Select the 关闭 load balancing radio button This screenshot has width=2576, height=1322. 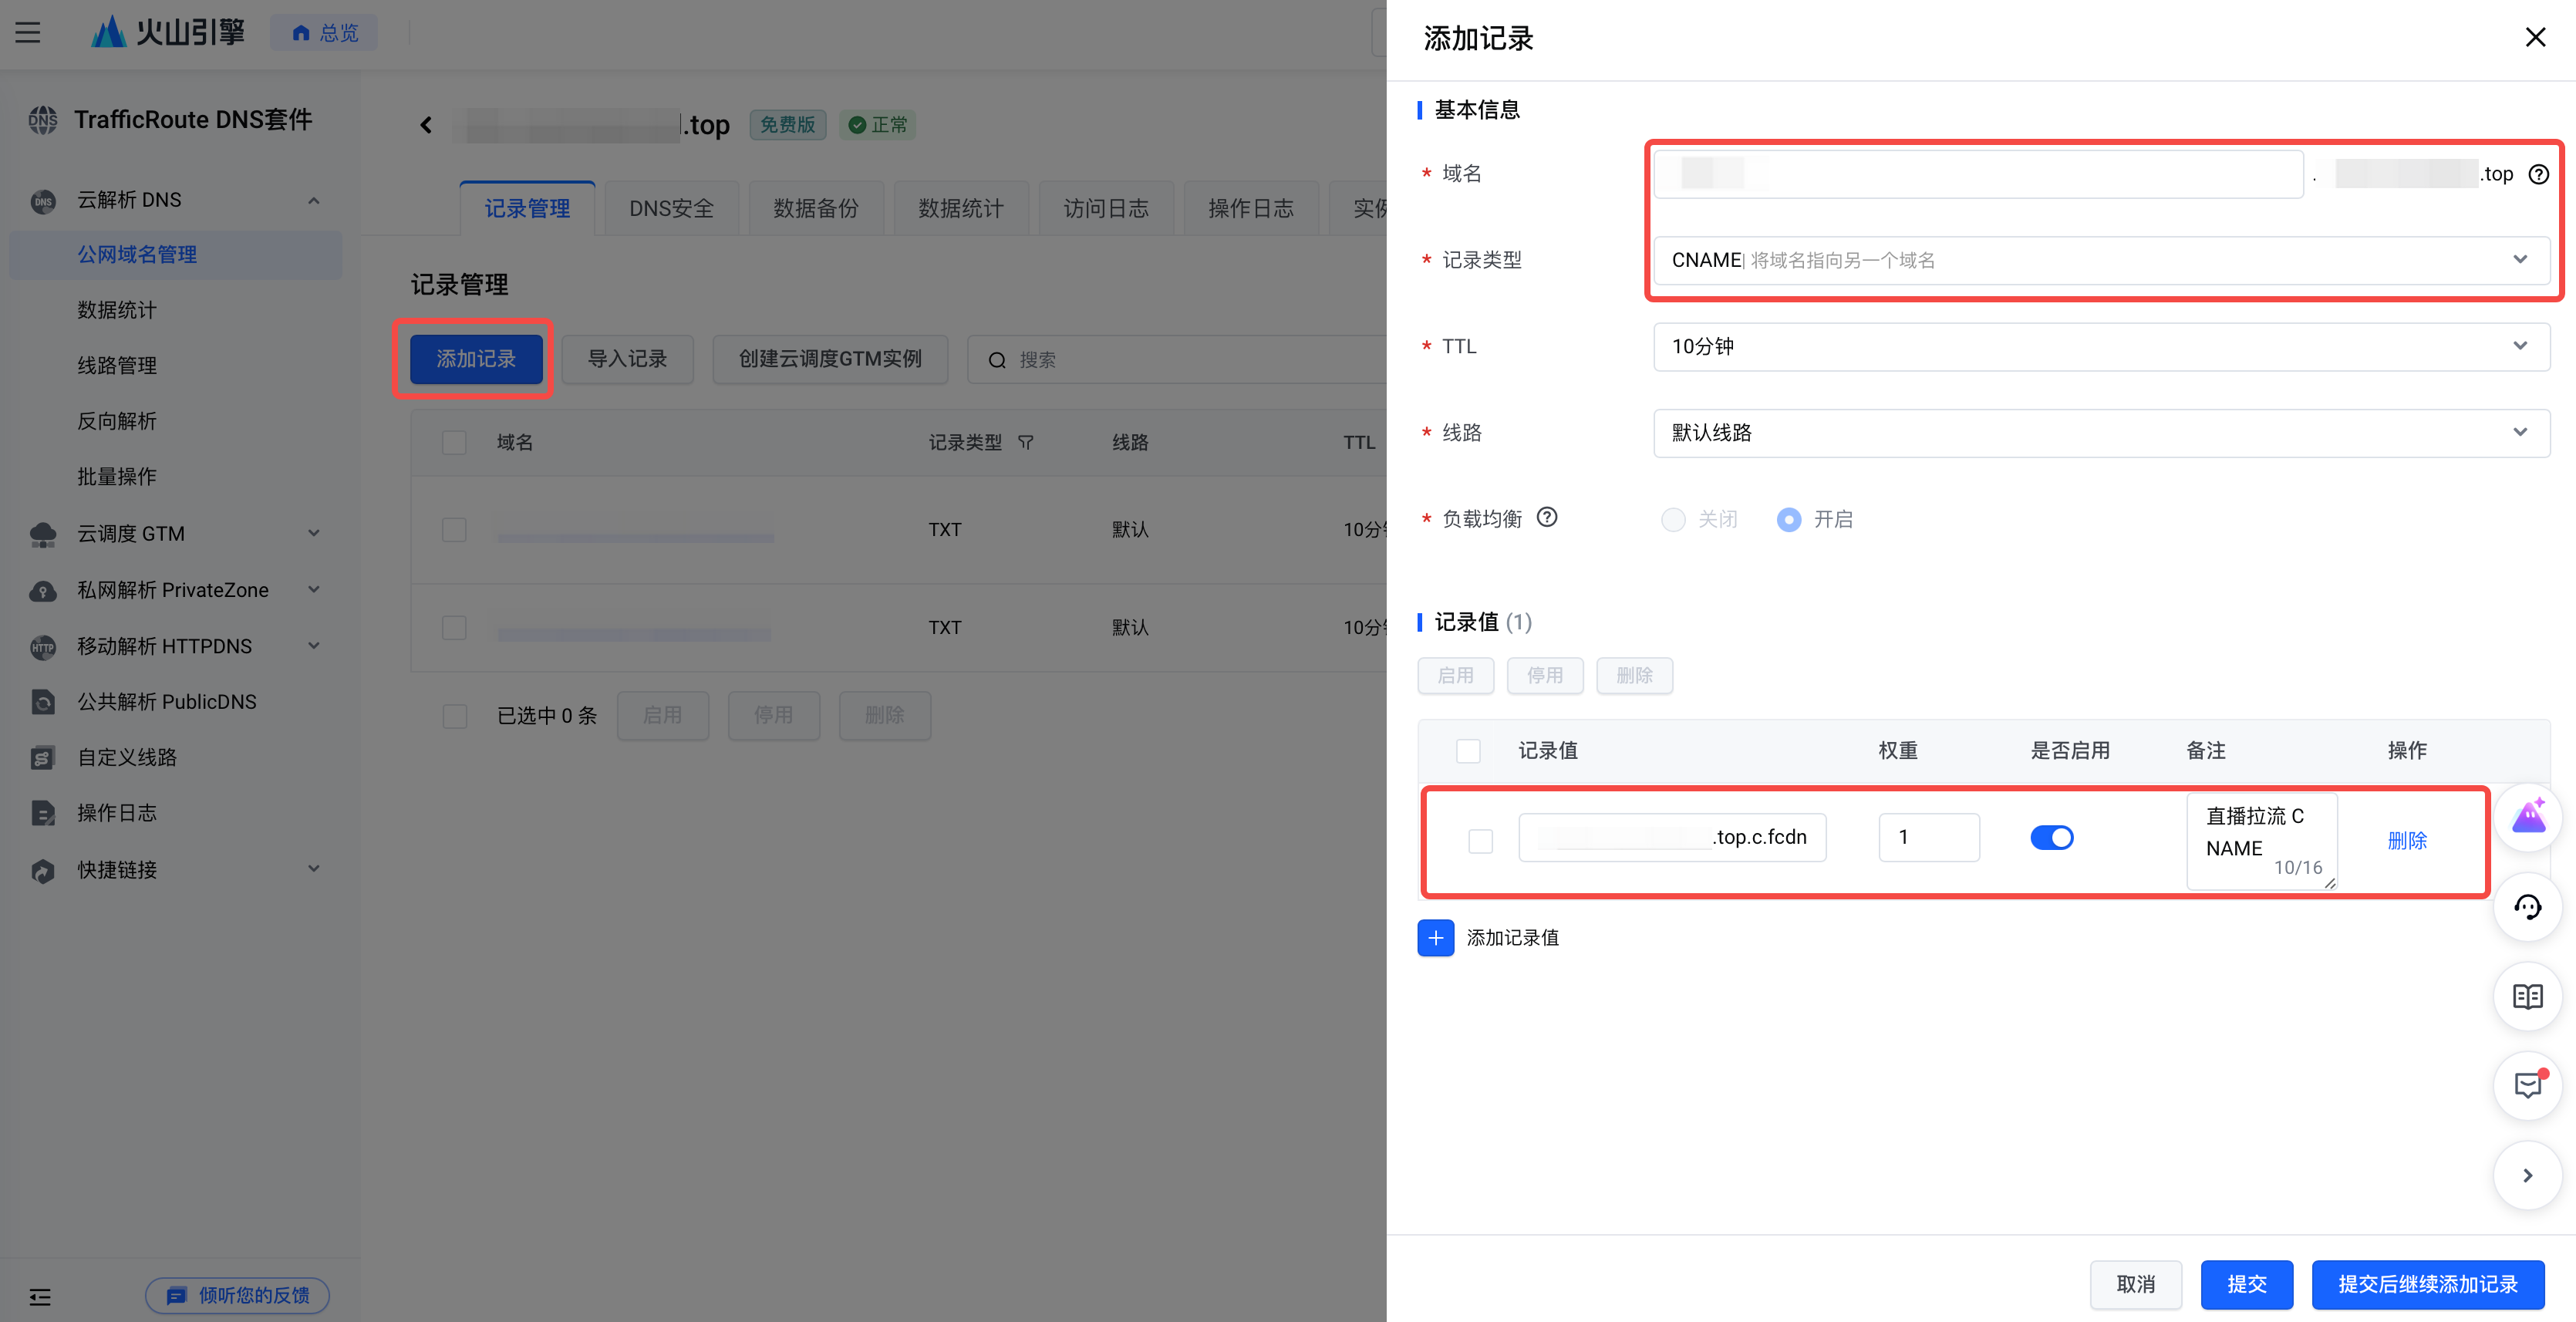click(x=1672, y=519)
